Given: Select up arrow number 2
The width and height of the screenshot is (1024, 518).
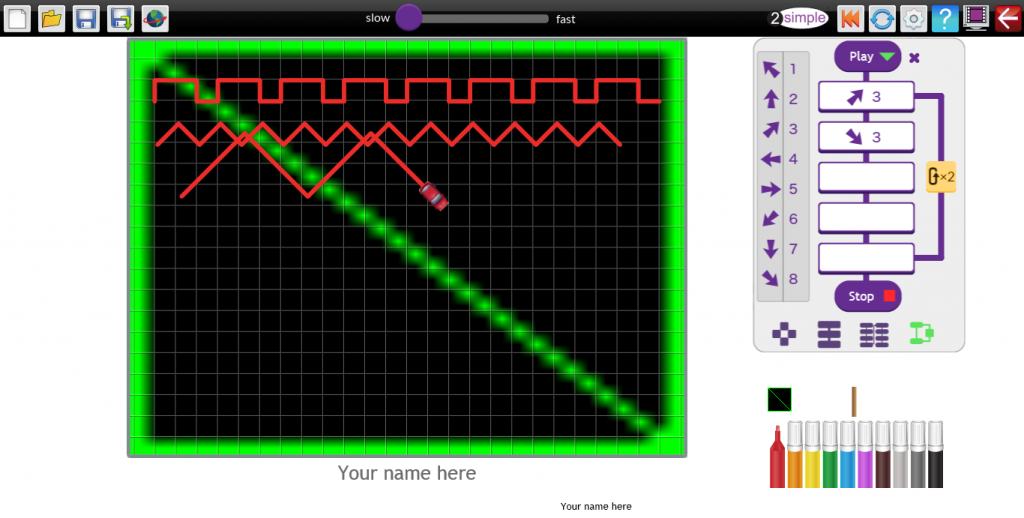Looking at the screenshot, I should click(771, 99).
